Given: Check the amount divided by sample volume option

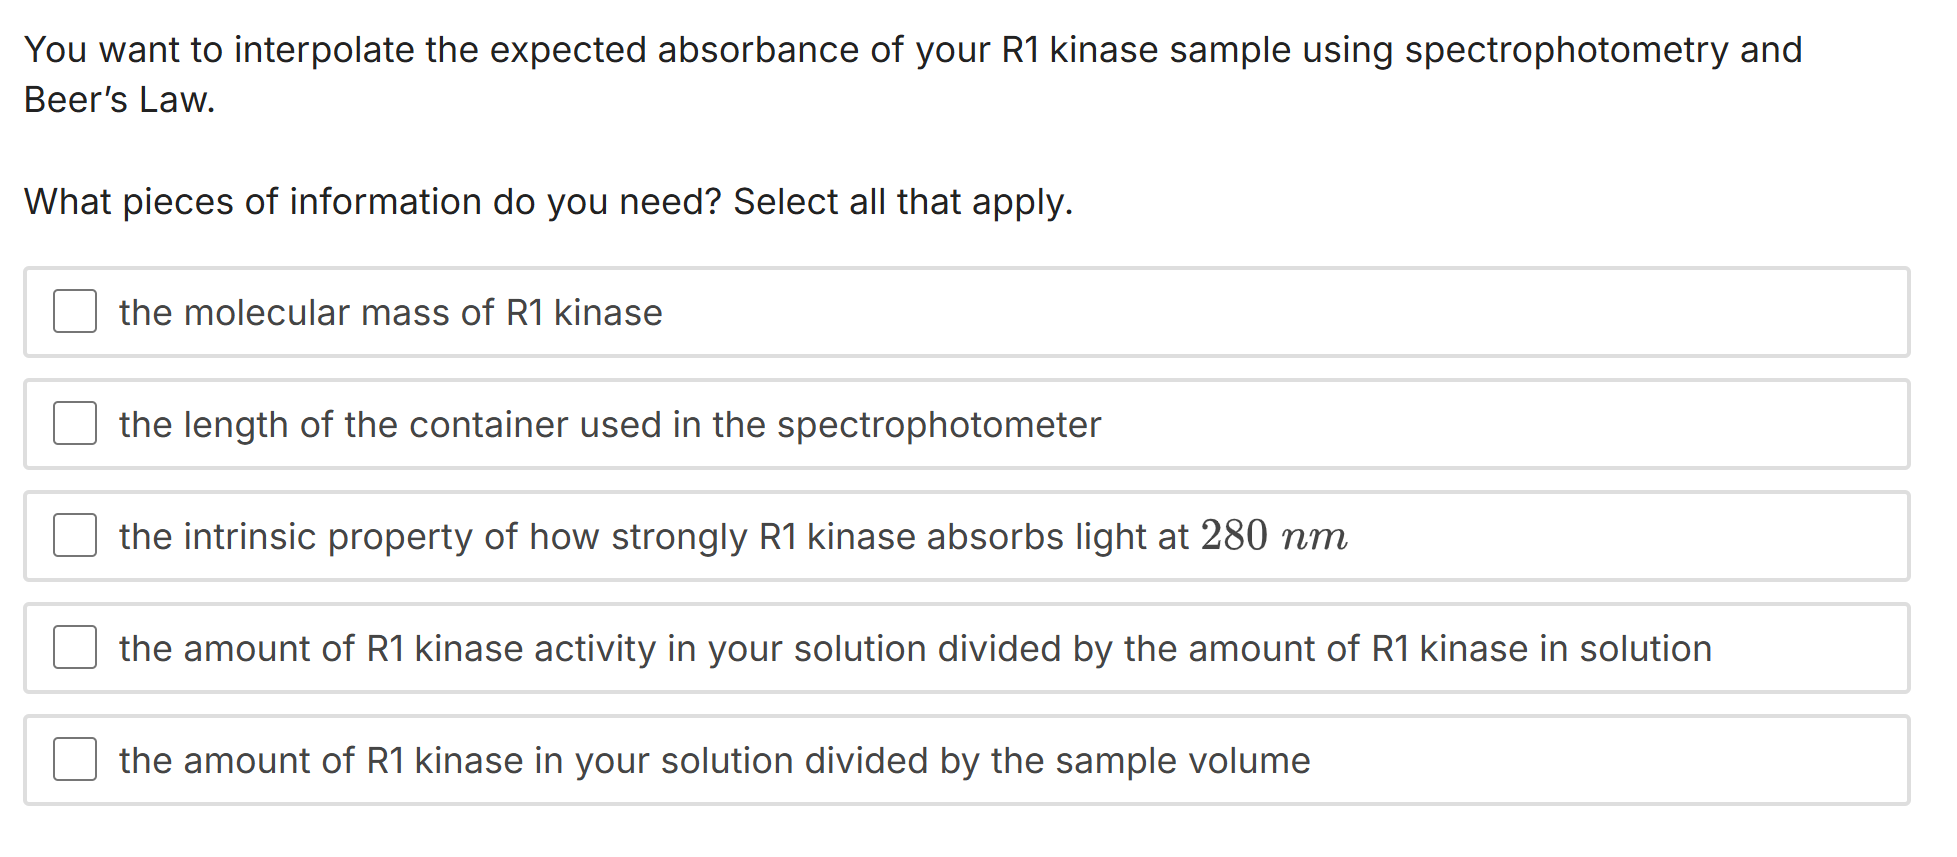Looking at the screenshot, I should pyautogui.click(x=74, y=760).
